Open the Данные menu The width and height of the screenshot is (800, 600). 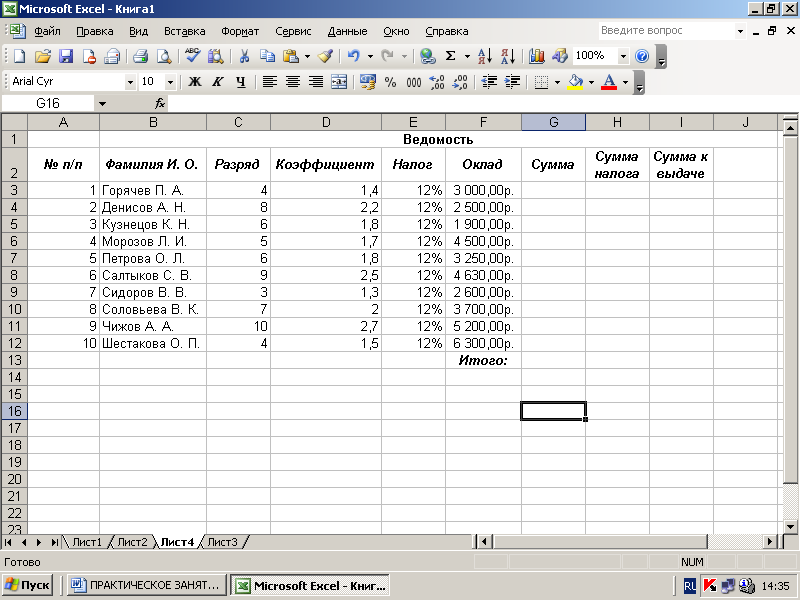click(347, 31)
